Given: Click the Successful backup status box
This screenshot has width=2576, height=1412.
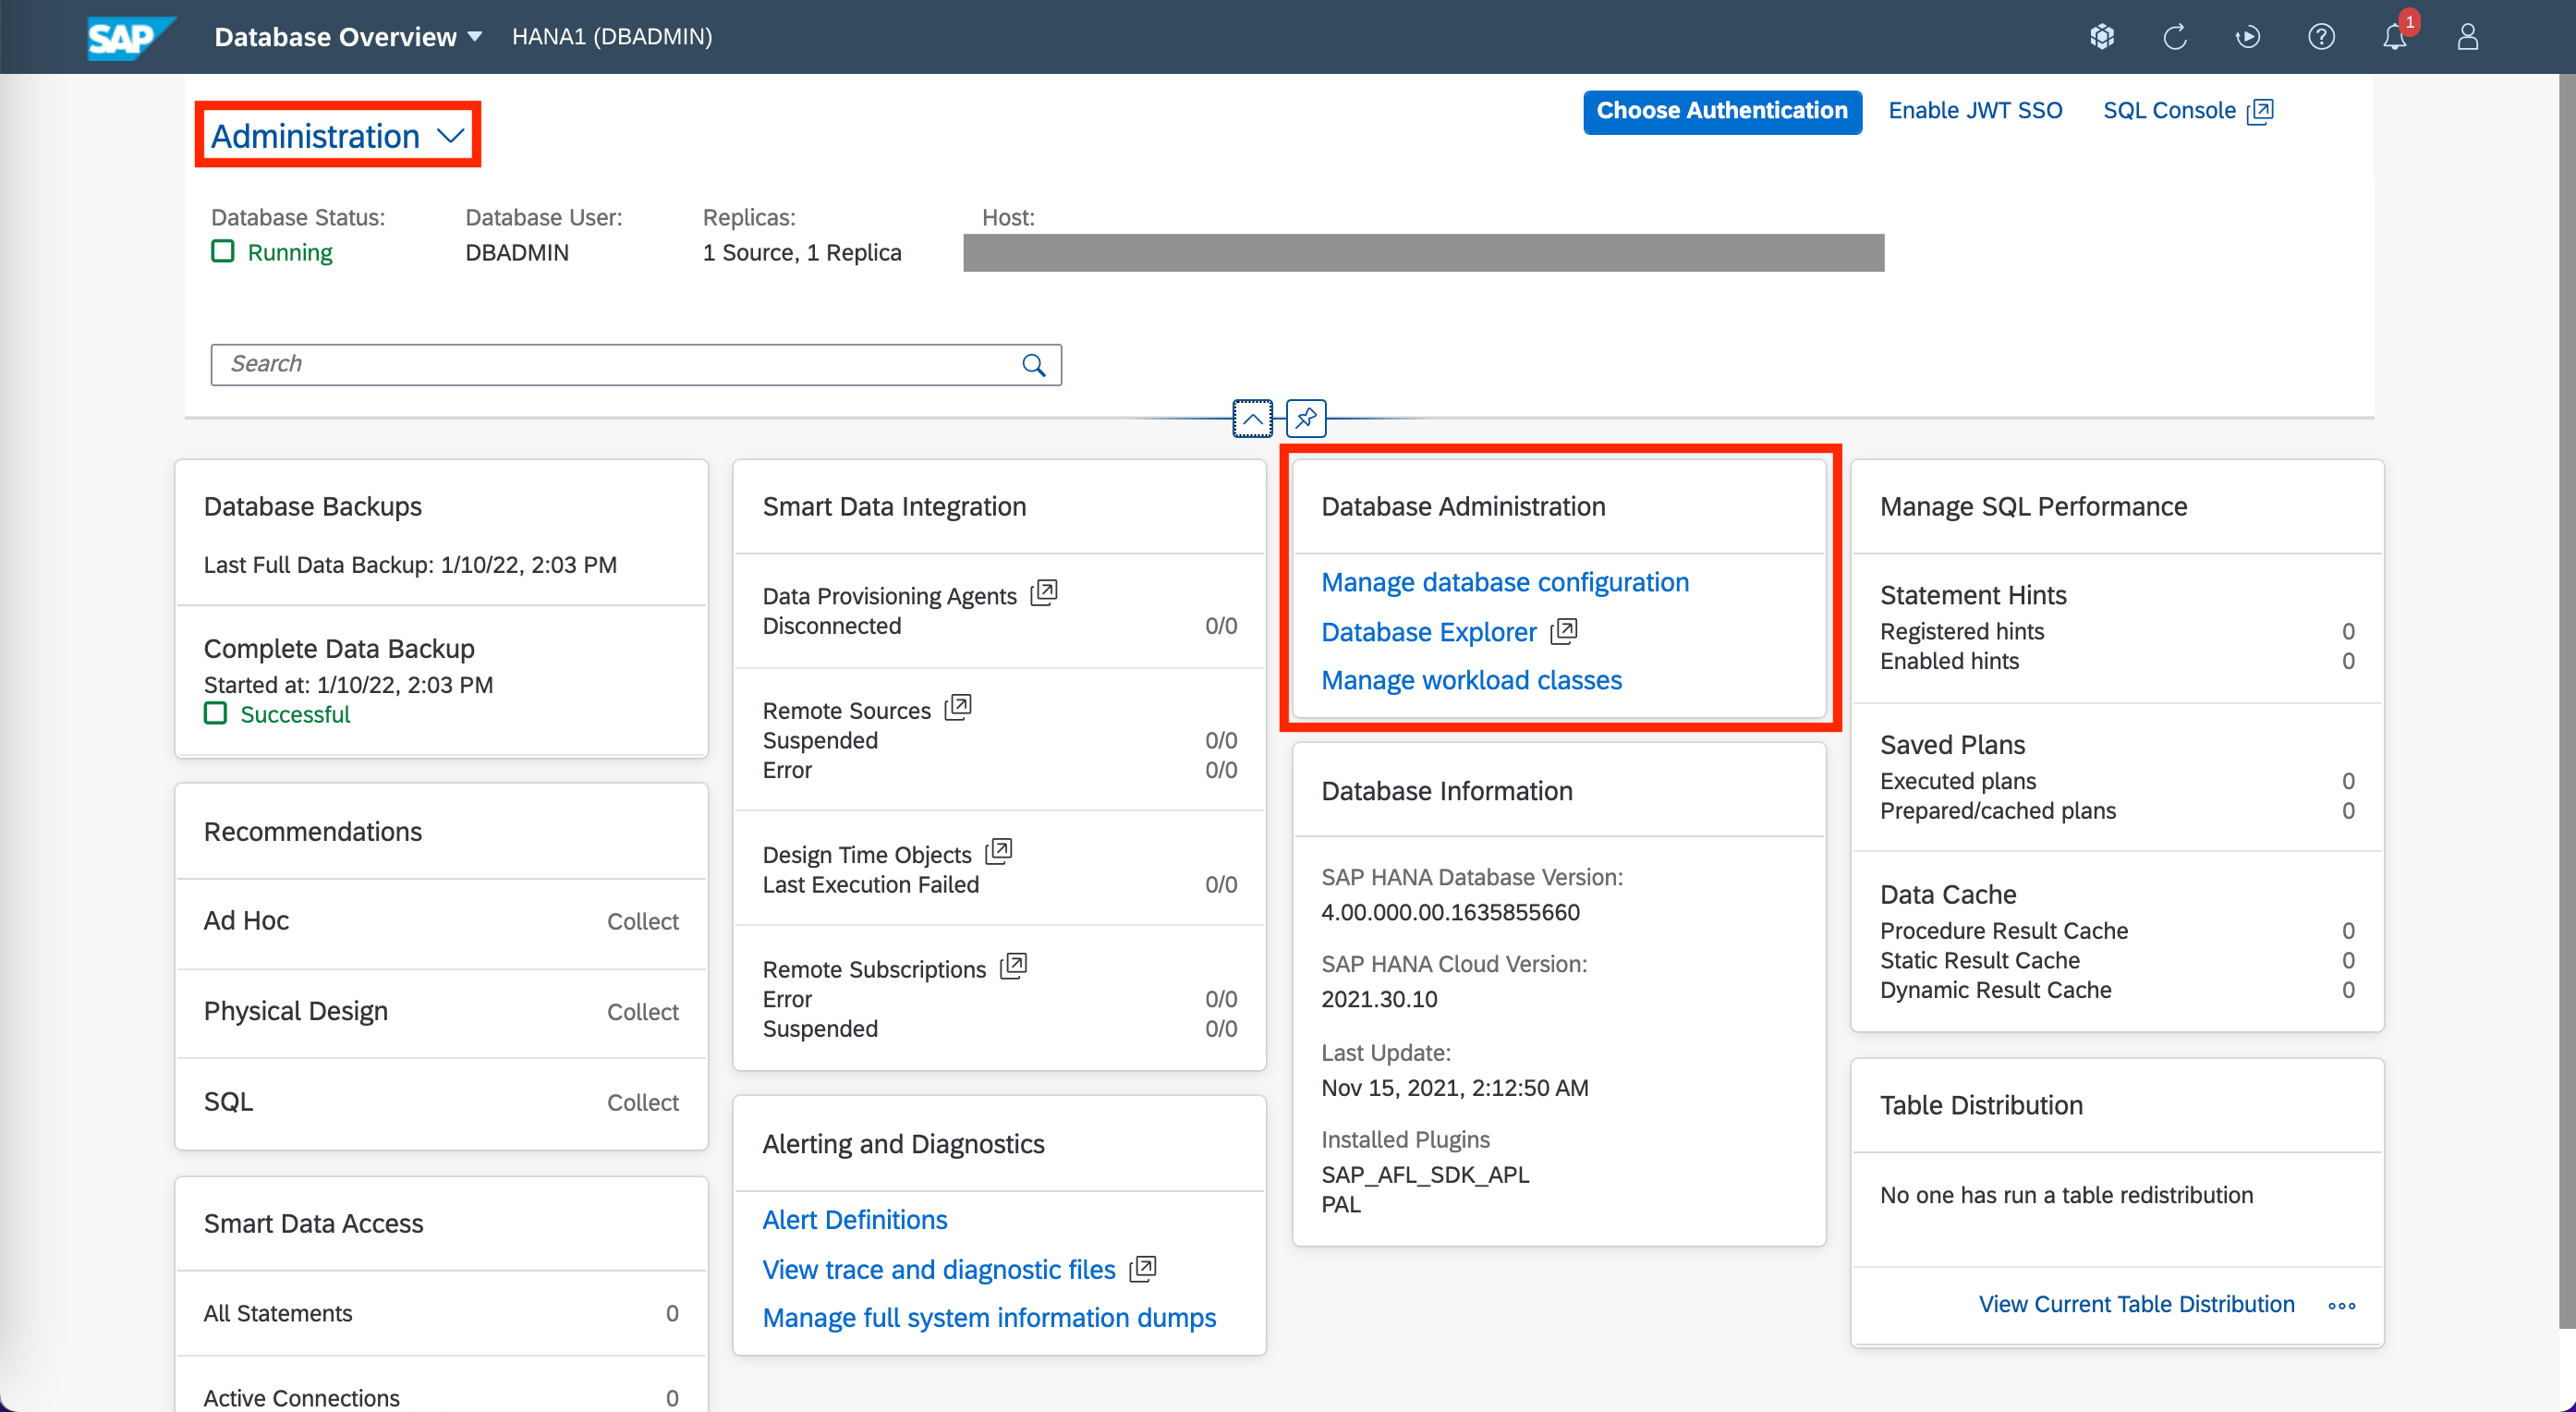Looking at the screenshot, I should pyautogui.click(x=215, y=713).
